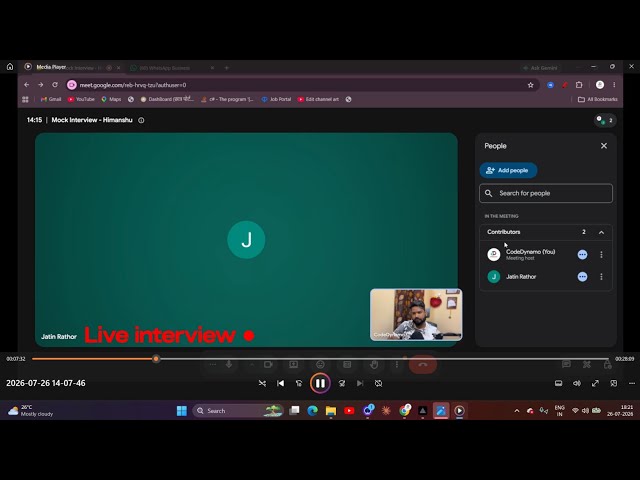Screen dimensions: 640x480
Task: Open the Maps bookmark
Action: pos(111,99)
